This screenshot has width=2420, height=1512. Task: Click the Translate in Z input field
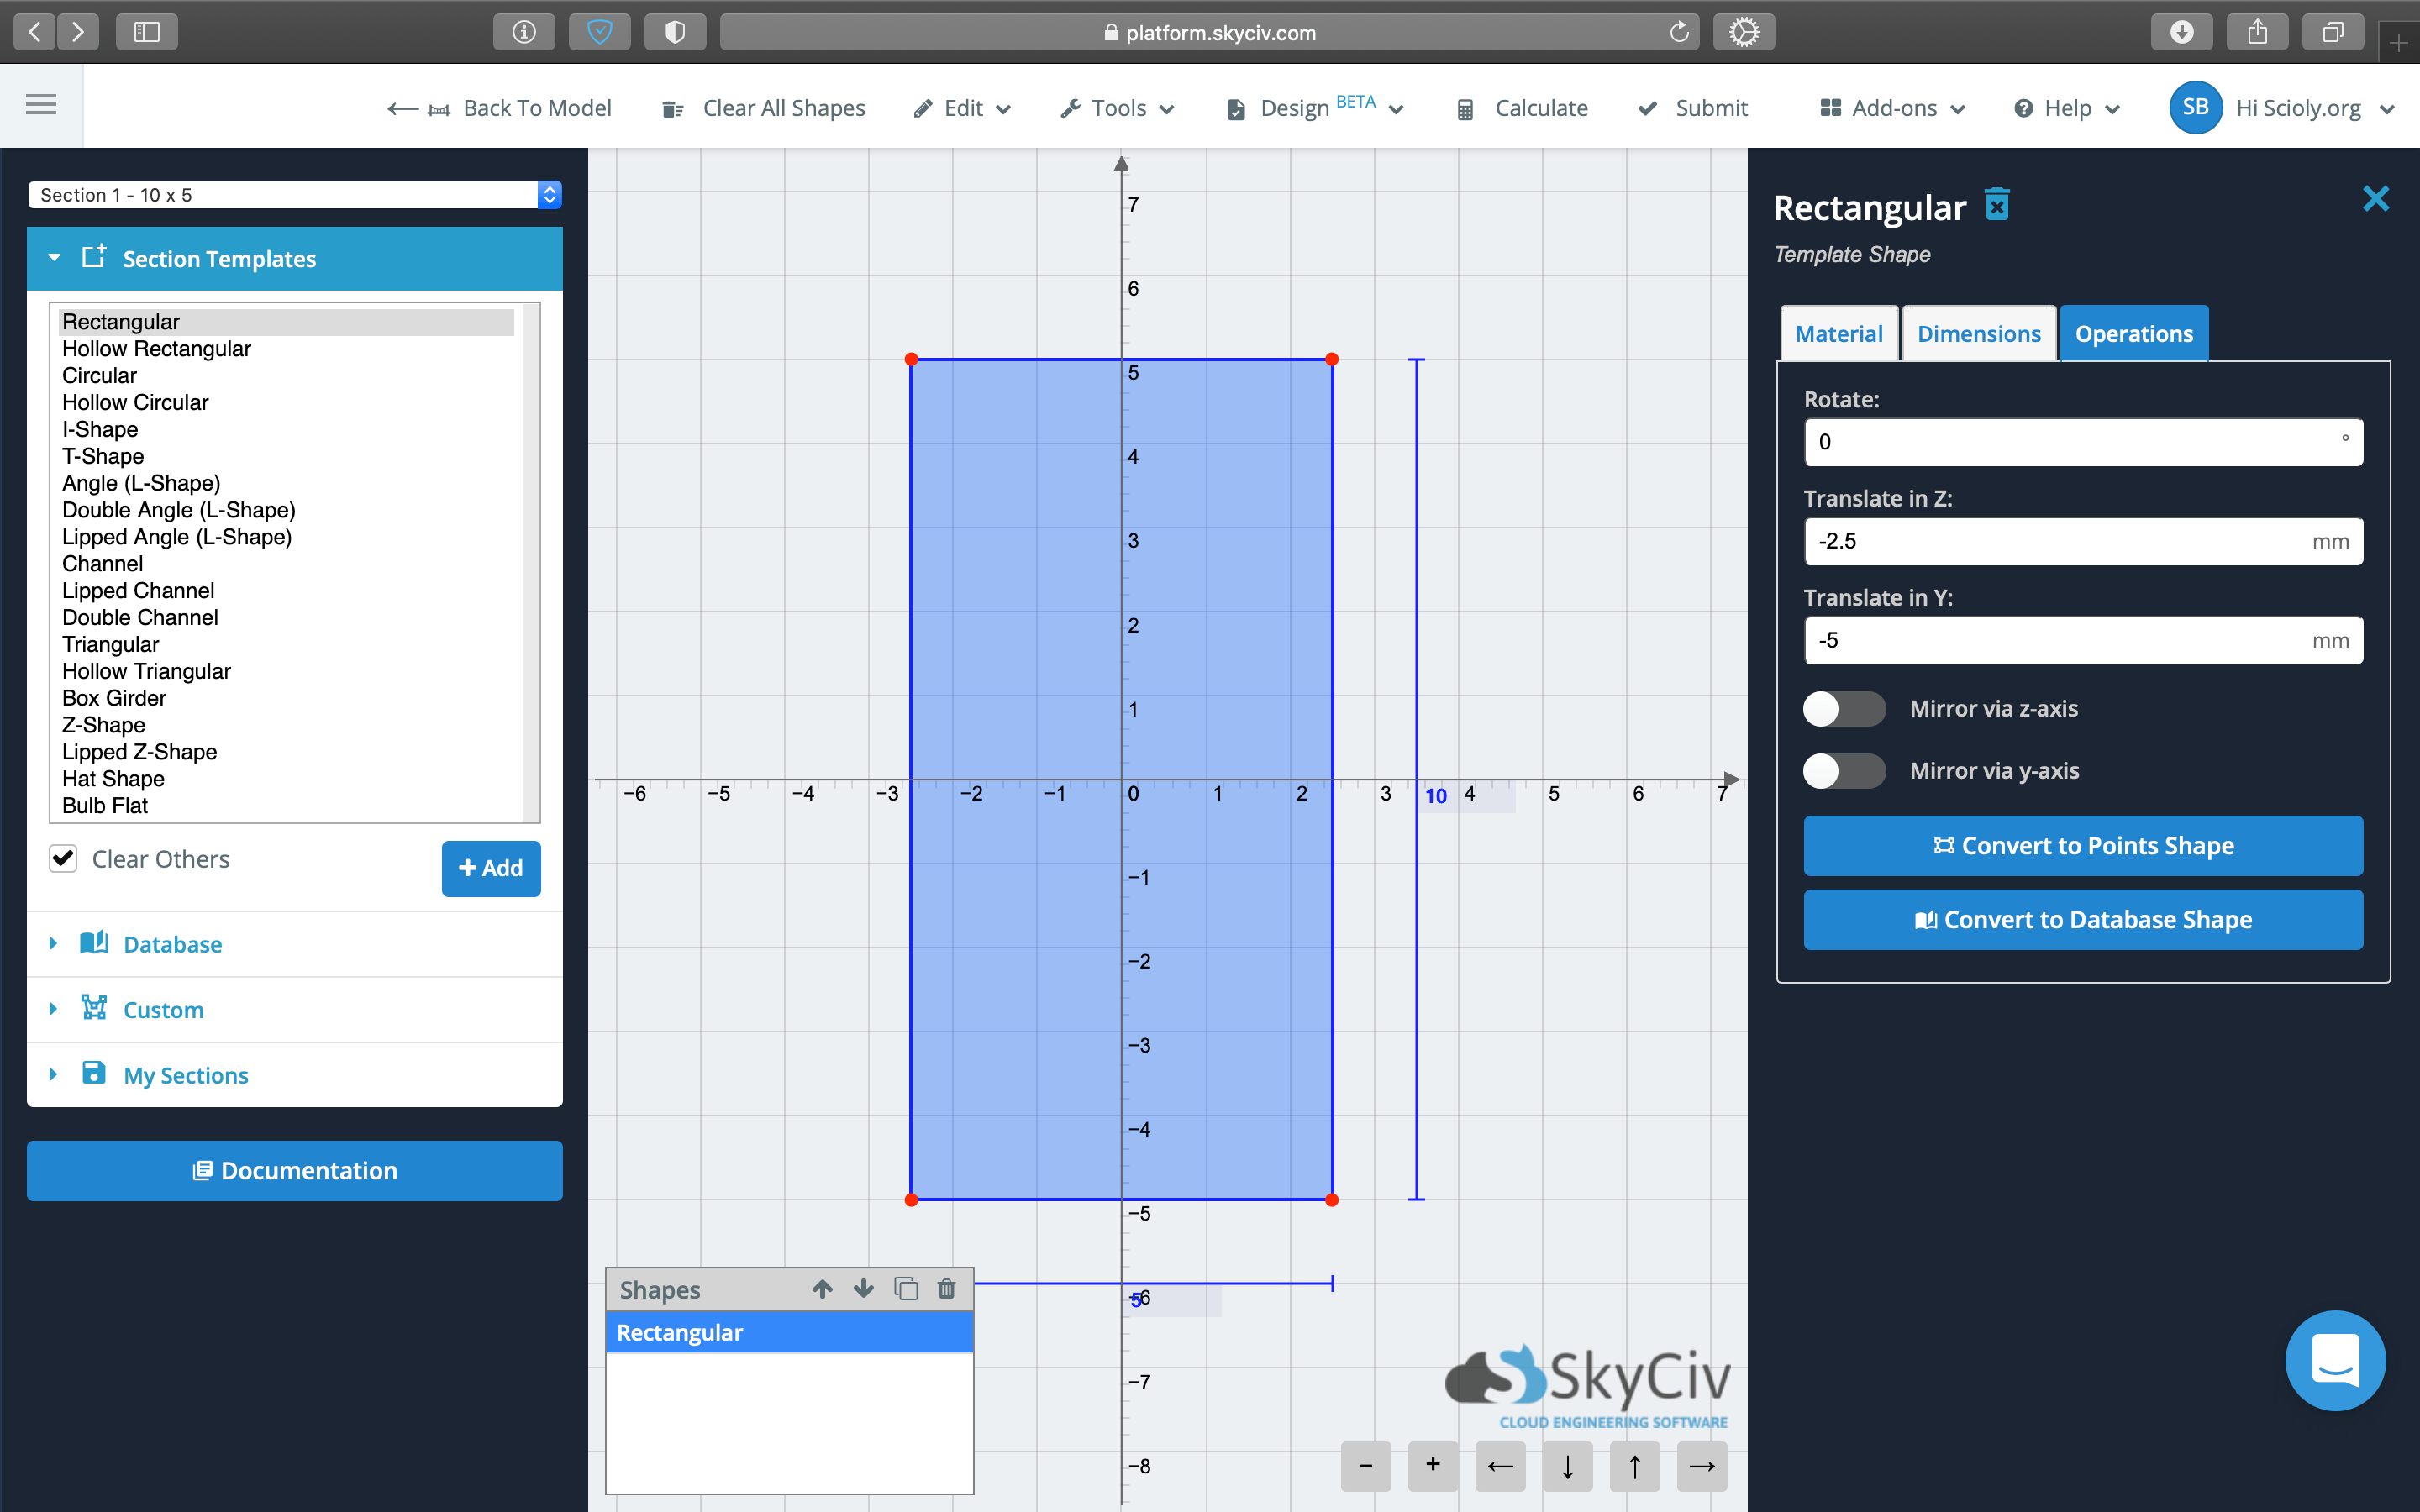click(2060, 541)
